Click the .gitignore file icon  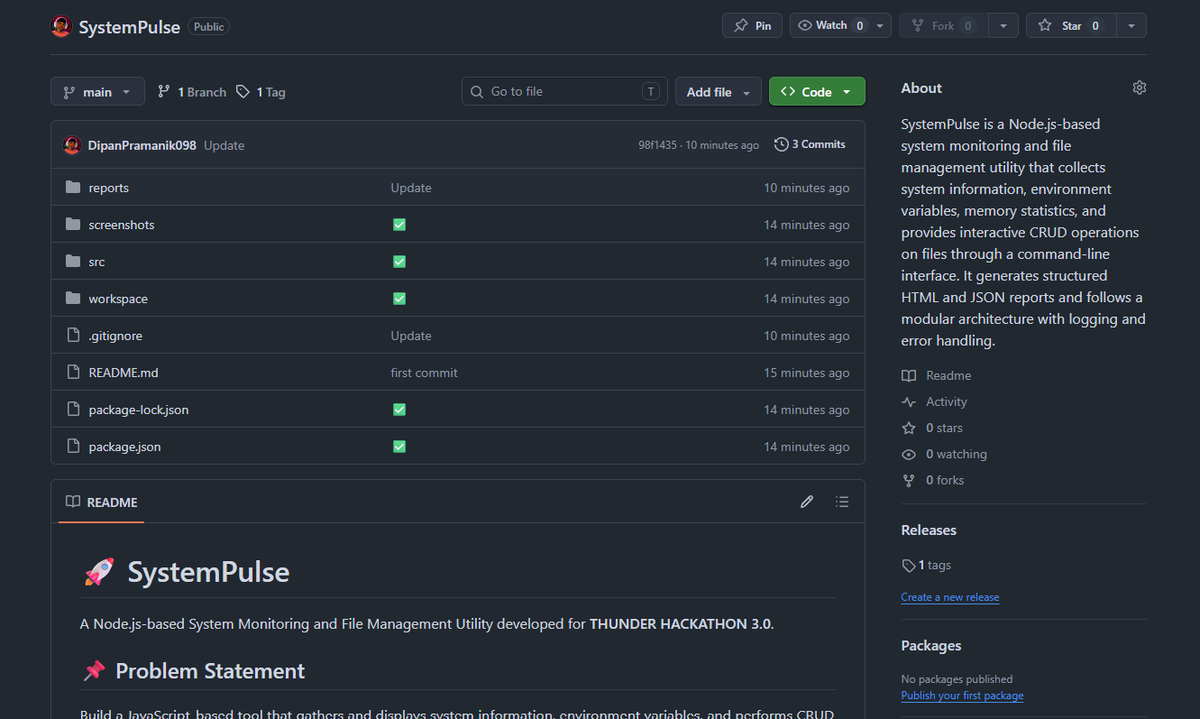(73, 336)
